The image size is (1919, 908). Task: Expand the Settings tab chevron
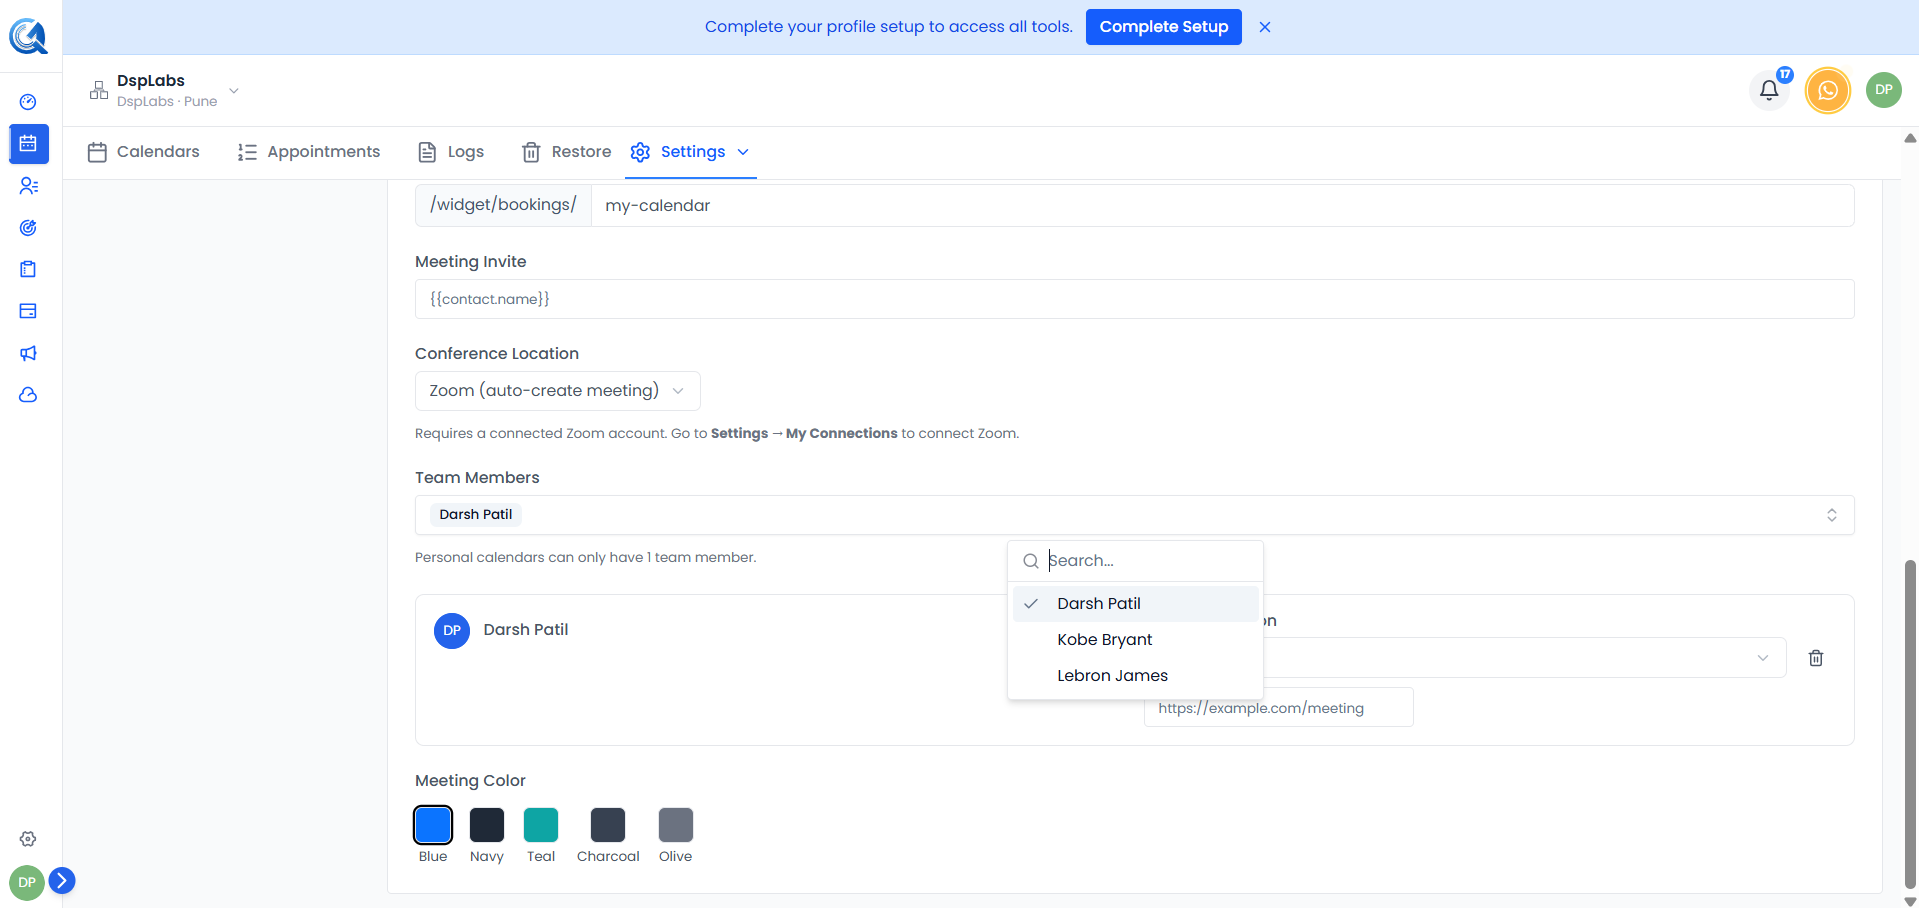point(743,152)
